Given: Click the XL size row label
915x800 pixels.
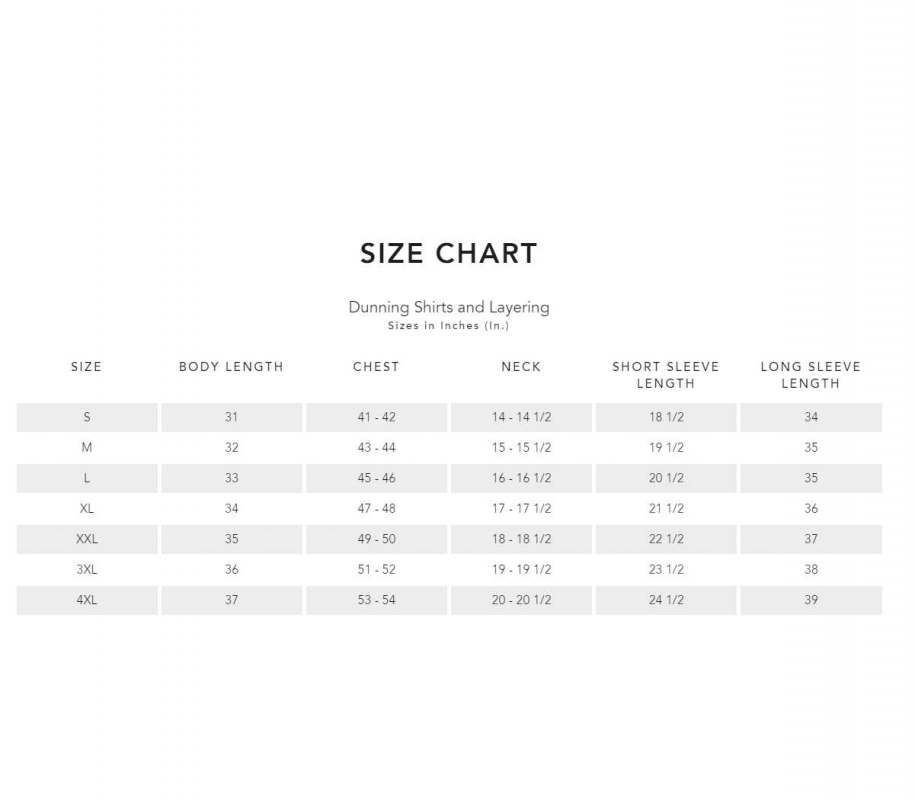Looking at the screenshot, I should (x=87, y=509).
